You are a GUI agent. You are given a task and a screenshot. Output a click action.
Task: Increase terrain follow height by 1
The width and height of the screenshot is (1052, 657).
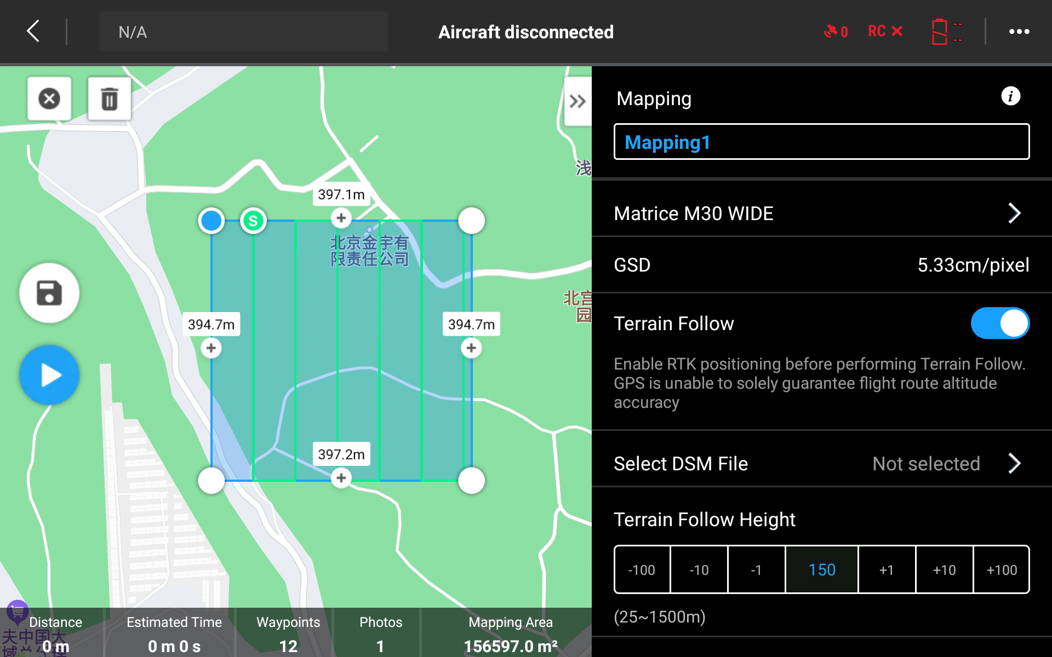point(886,570)
